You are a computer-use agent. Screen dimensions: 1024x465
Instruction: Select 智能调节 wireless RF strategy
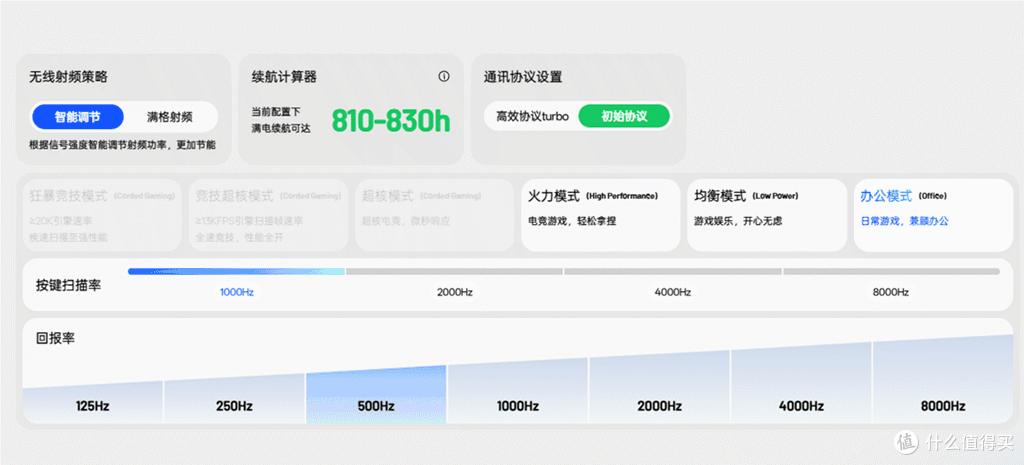pyautogui.click(x=78, y=117)
